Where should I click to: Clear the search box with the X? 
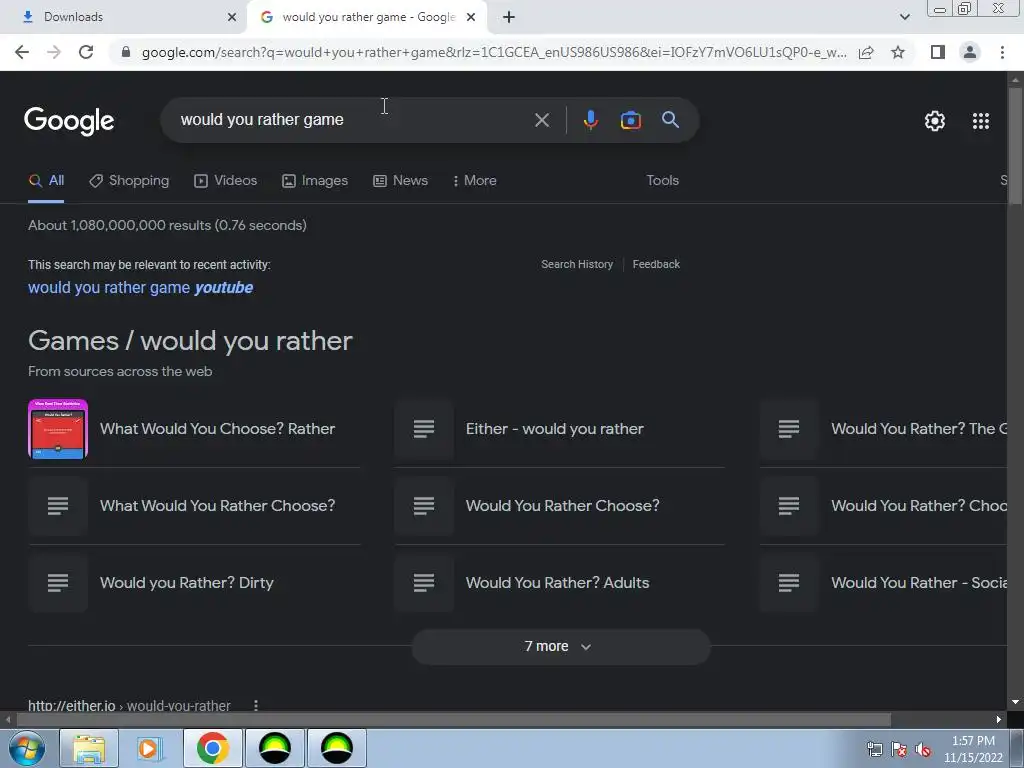pos(541,120)
